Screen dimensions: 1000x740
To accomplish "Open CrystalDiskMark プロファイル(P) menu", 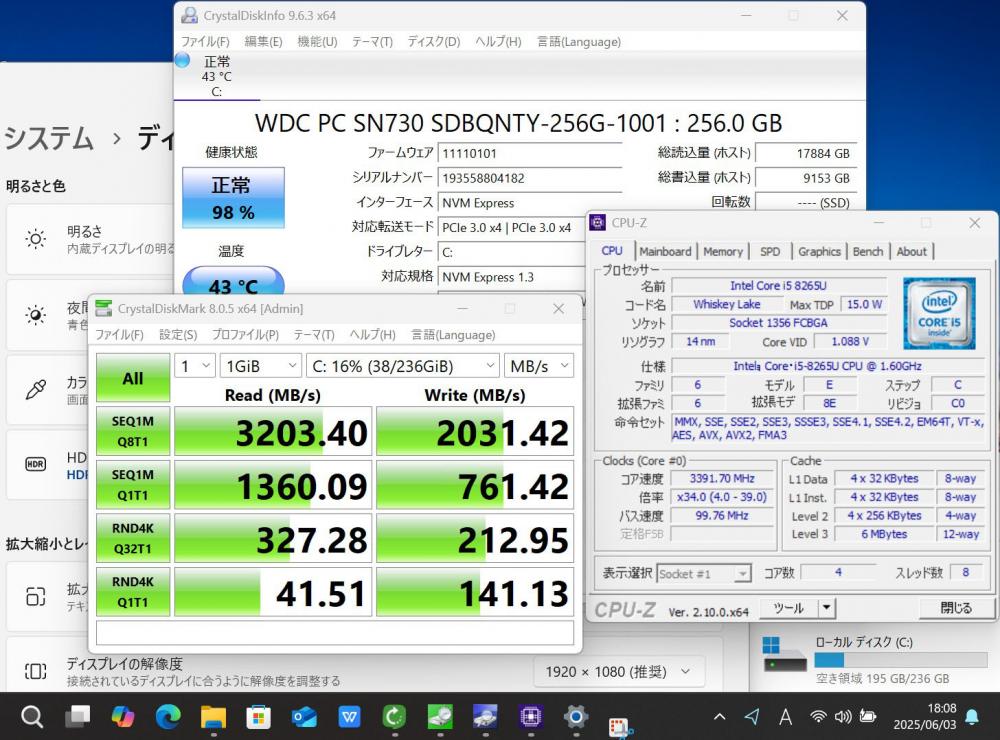I will tap(245, 335).
